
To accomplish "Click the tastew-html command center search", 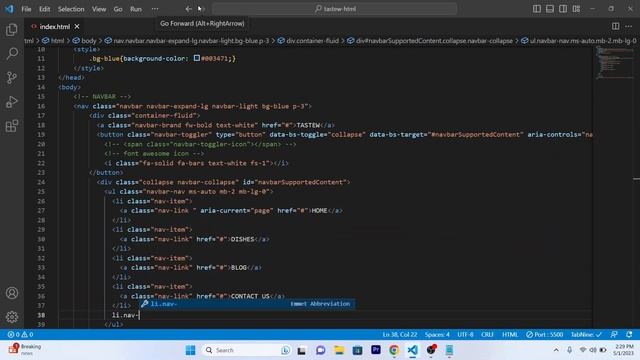I will coord(335,9).
